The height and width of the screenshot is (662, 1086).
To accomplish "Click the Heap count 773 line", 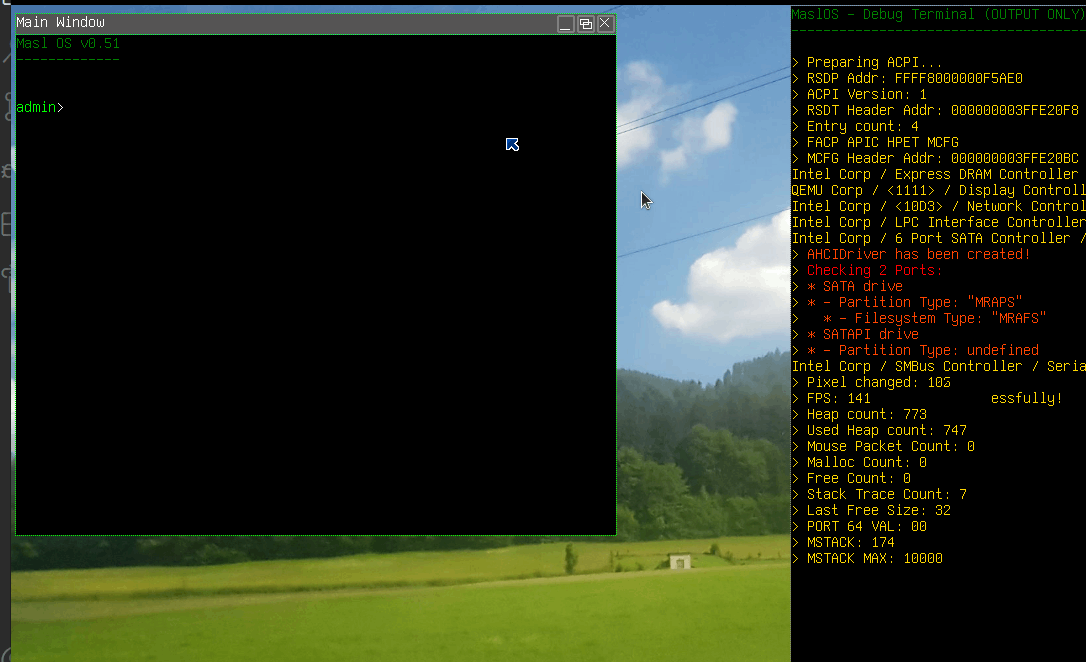I will click(x=867, y=414).
